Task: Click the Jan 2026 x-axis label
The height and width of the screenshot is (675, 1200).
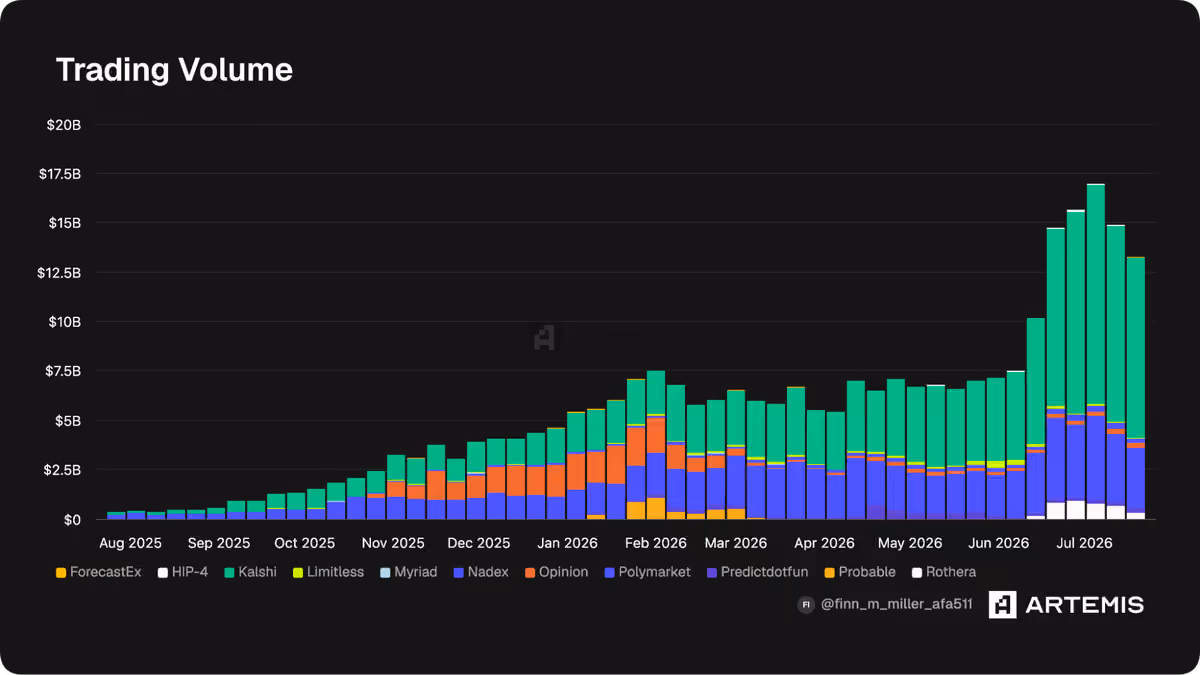Action: pos(567,543)
